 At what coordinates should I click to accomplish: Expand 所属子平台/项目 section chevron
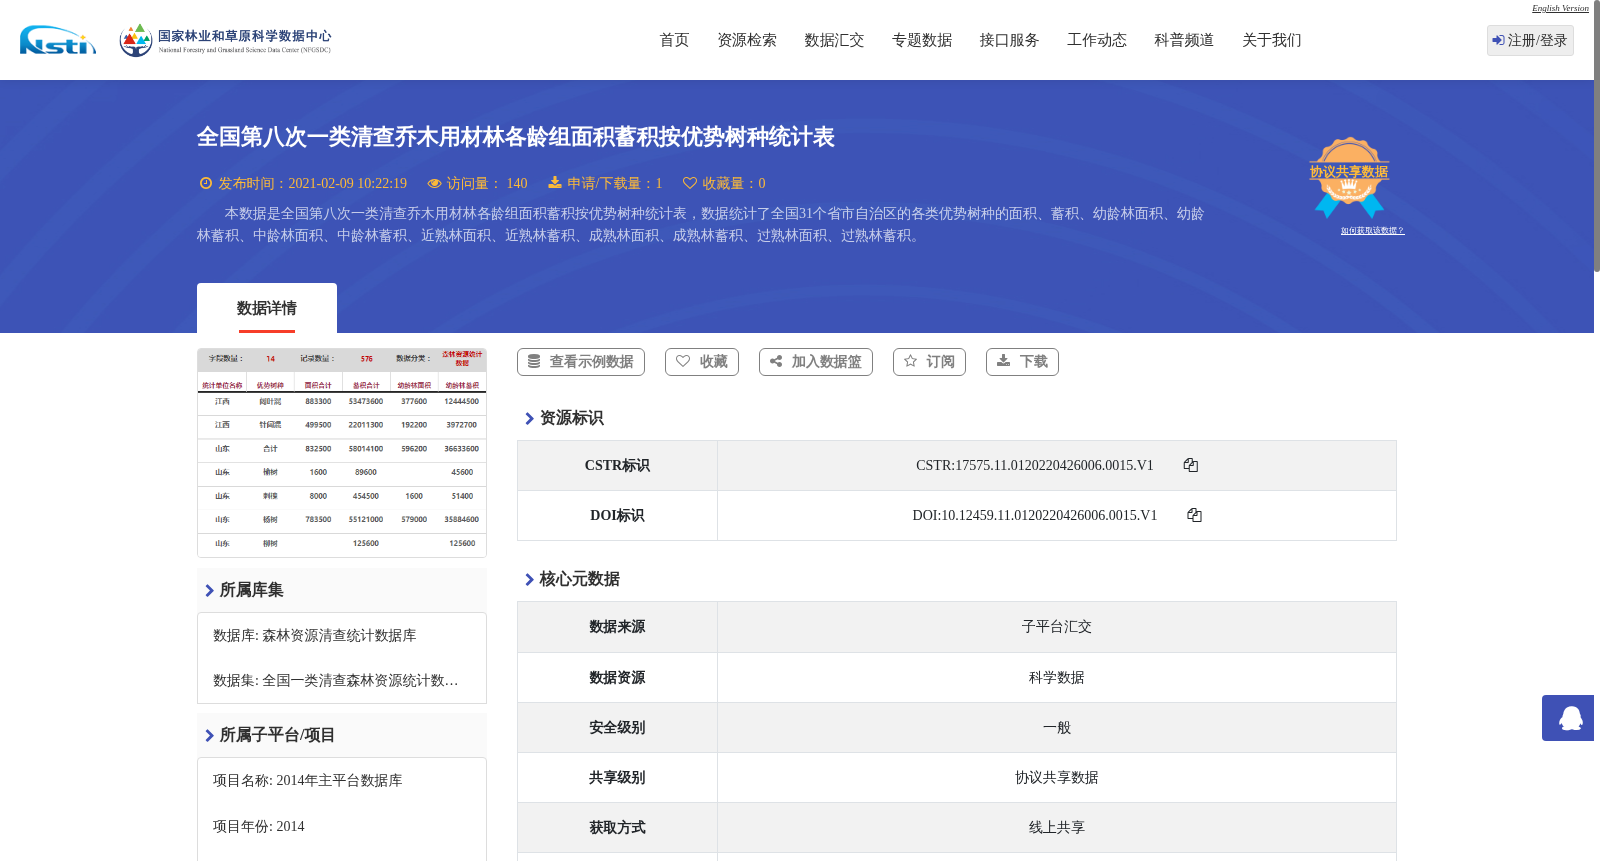(209, 736)
